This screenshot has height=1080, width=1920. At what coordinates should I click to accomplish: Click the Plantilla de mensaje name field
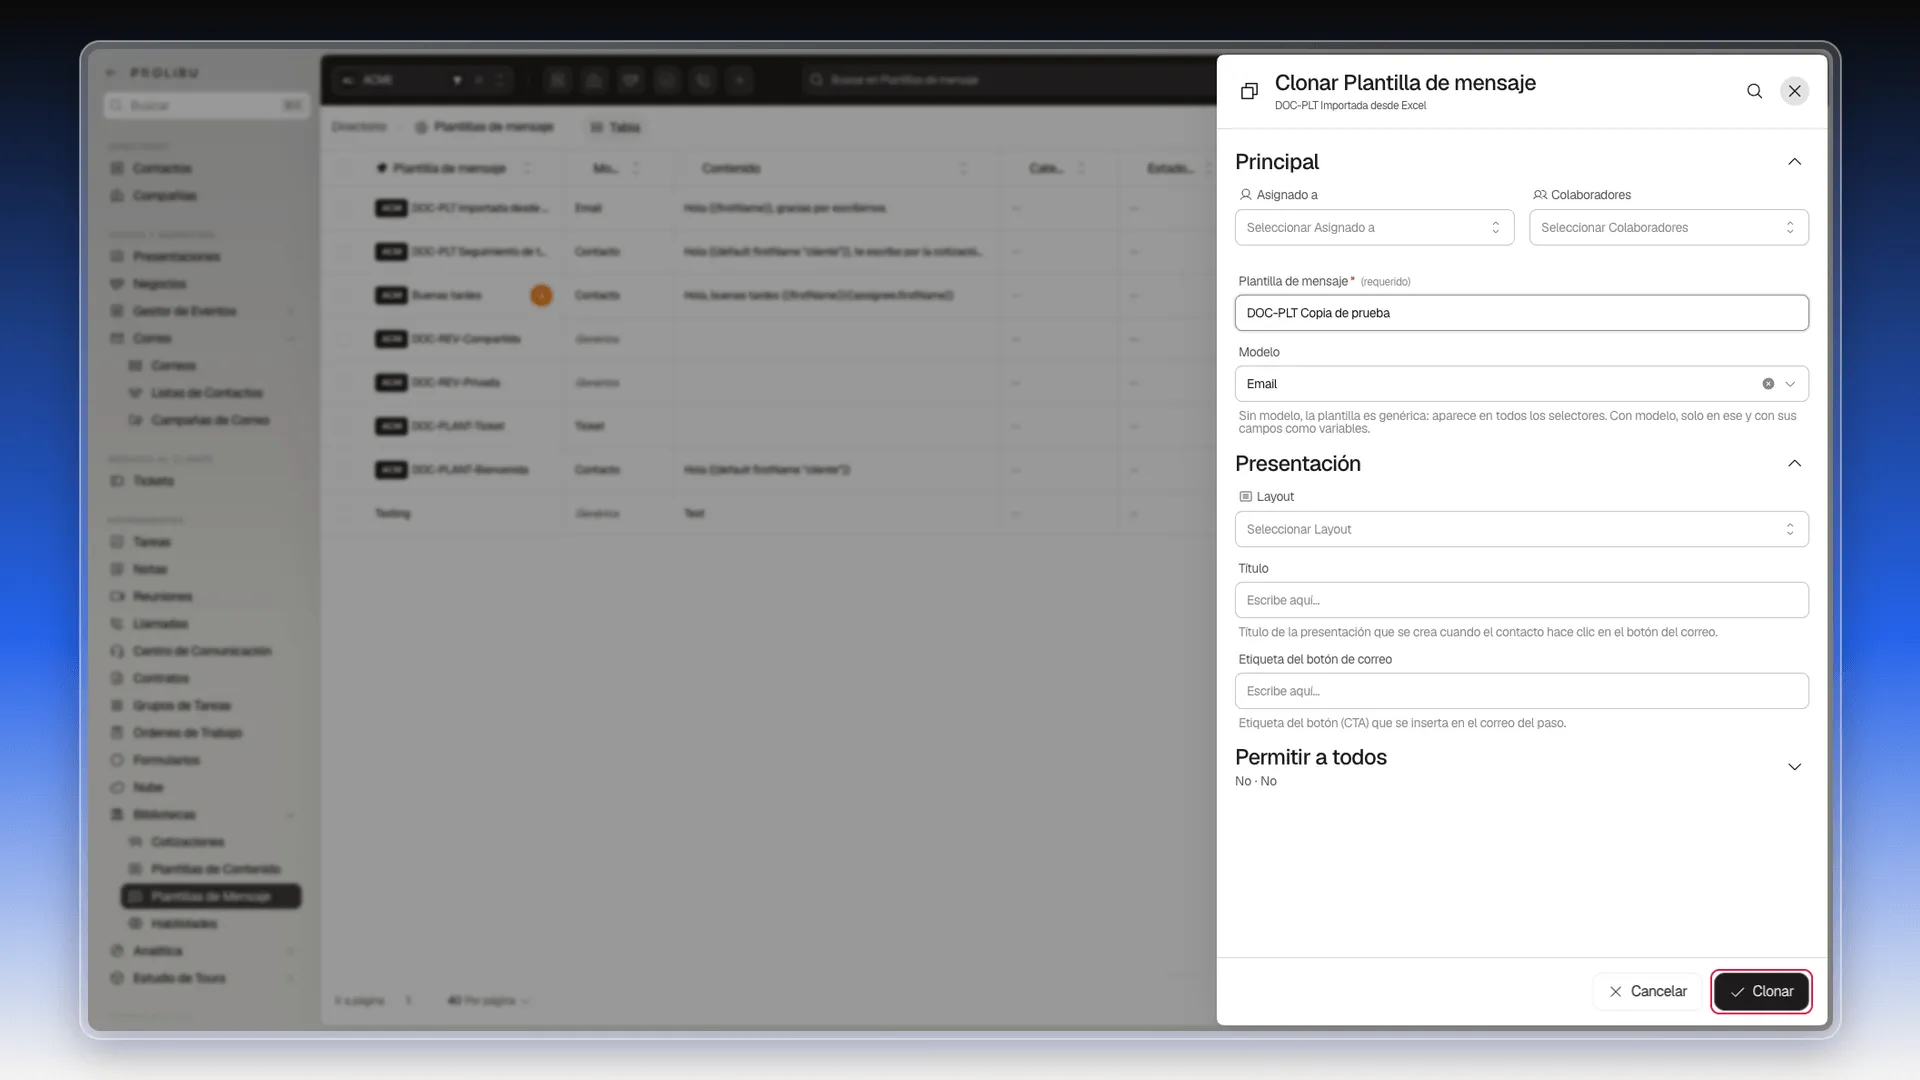pyautogui.click(x=1521, y=313)
